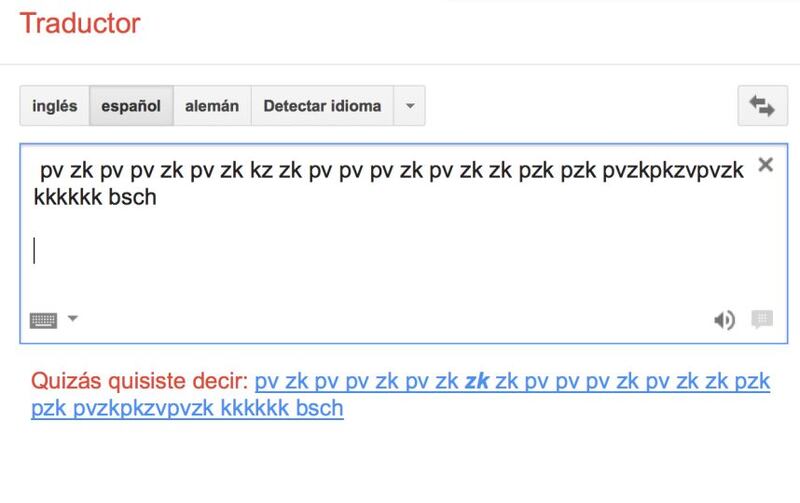Screen dimensions: 800x503
Task: Place cursor in the source text box
Action: coord(404,244)
